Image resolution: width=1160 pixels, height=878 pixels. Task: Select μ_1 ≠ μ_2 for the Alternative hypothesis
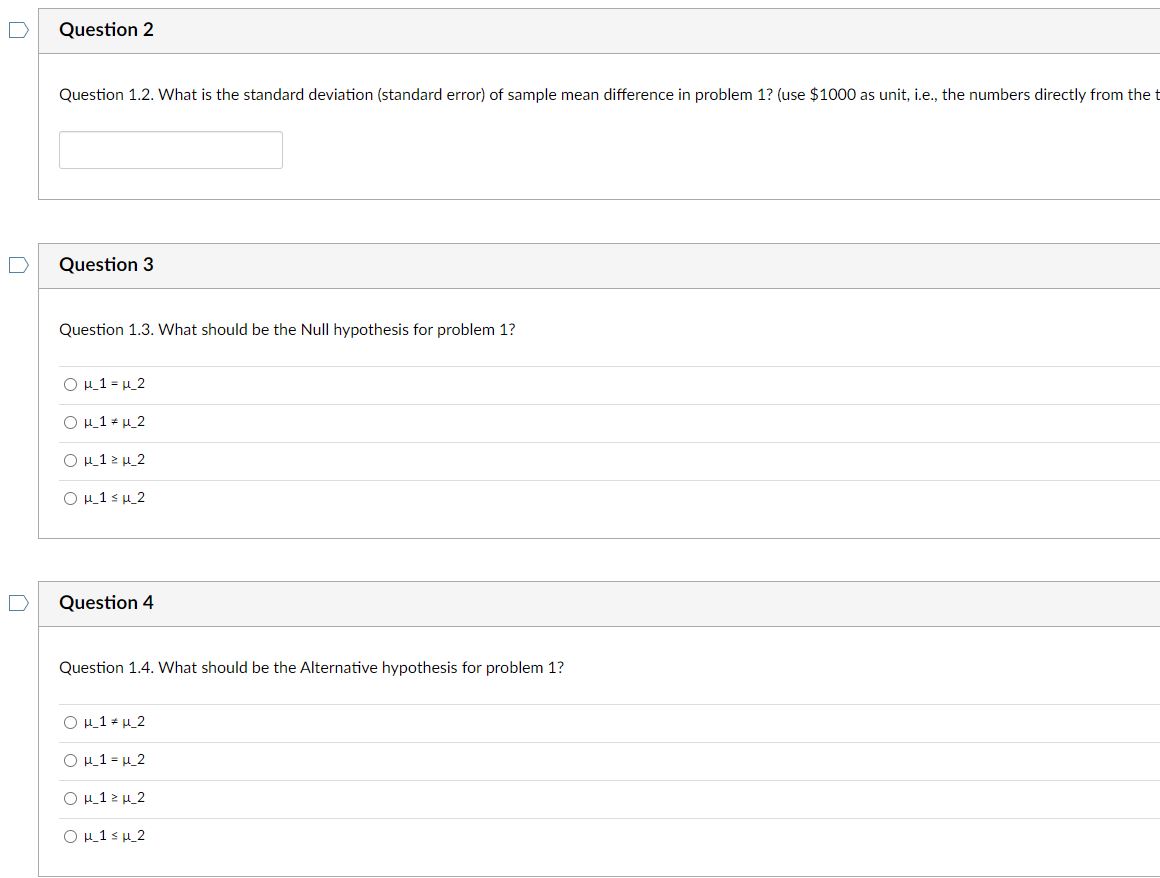[x=69, y=720]
